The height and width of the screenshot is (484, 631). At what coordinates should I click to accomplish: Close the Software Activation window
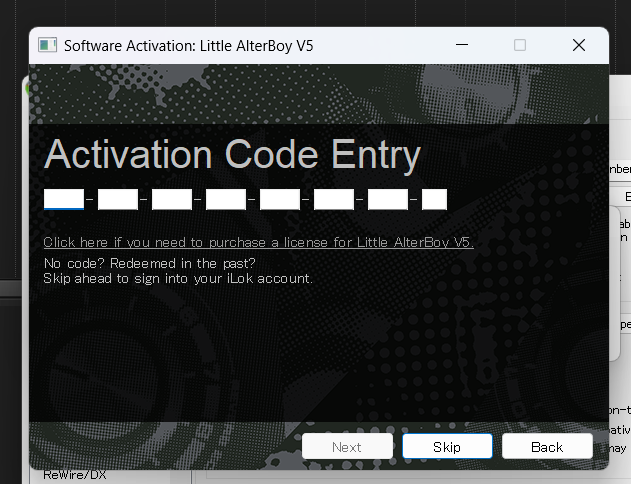[x=579, y=45]
